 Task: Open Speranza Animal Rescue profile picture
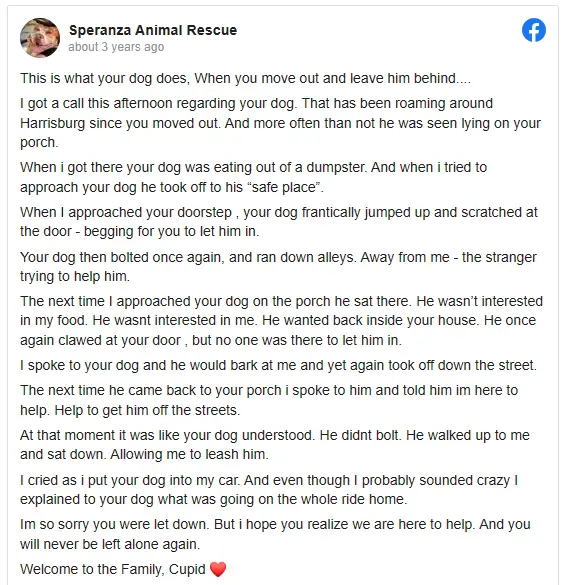tap(40, 38)
